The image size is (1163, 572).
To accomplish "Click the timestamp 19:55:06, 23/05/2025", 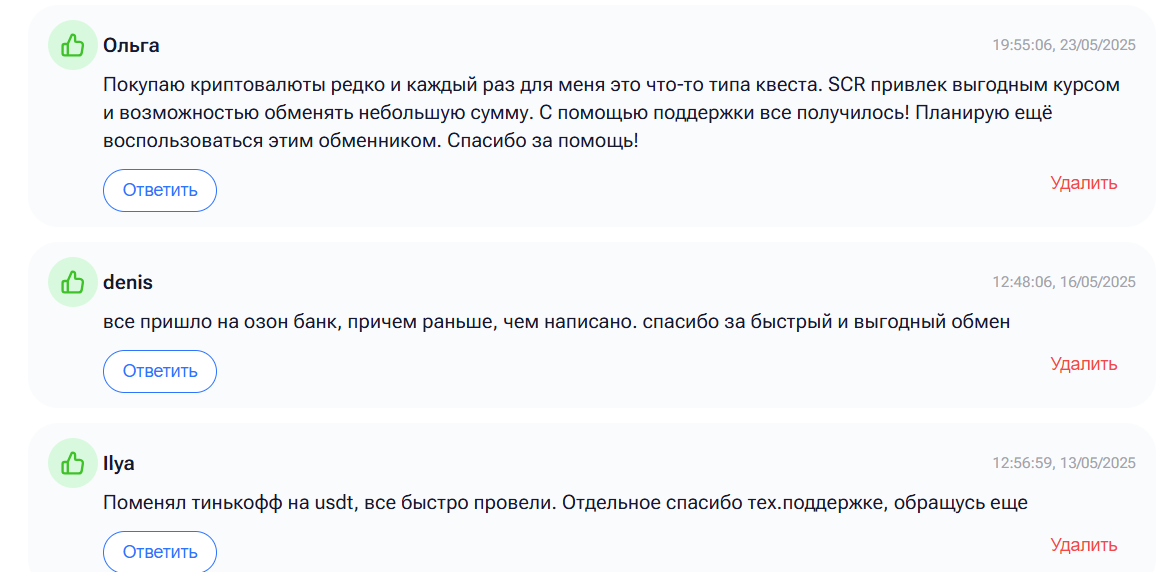I will pos(1064,45).
